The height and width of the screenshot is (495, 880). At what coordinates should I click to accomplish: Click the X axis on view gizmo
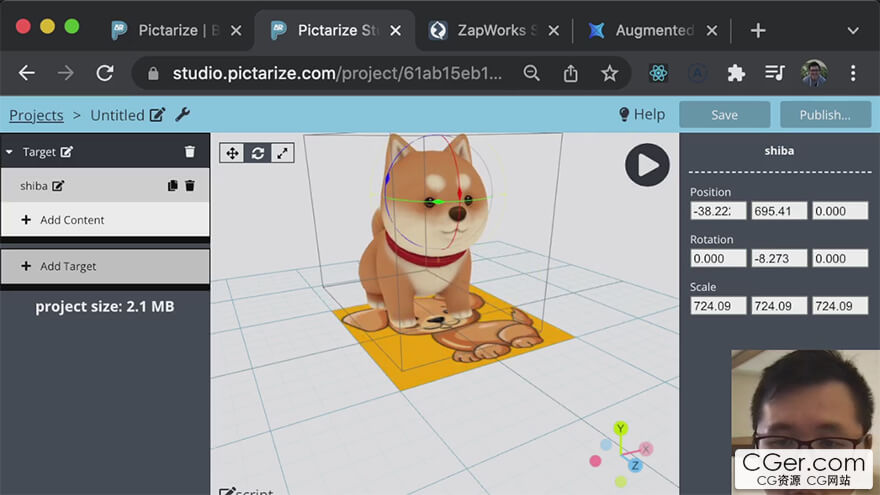[x=645, y=448]
